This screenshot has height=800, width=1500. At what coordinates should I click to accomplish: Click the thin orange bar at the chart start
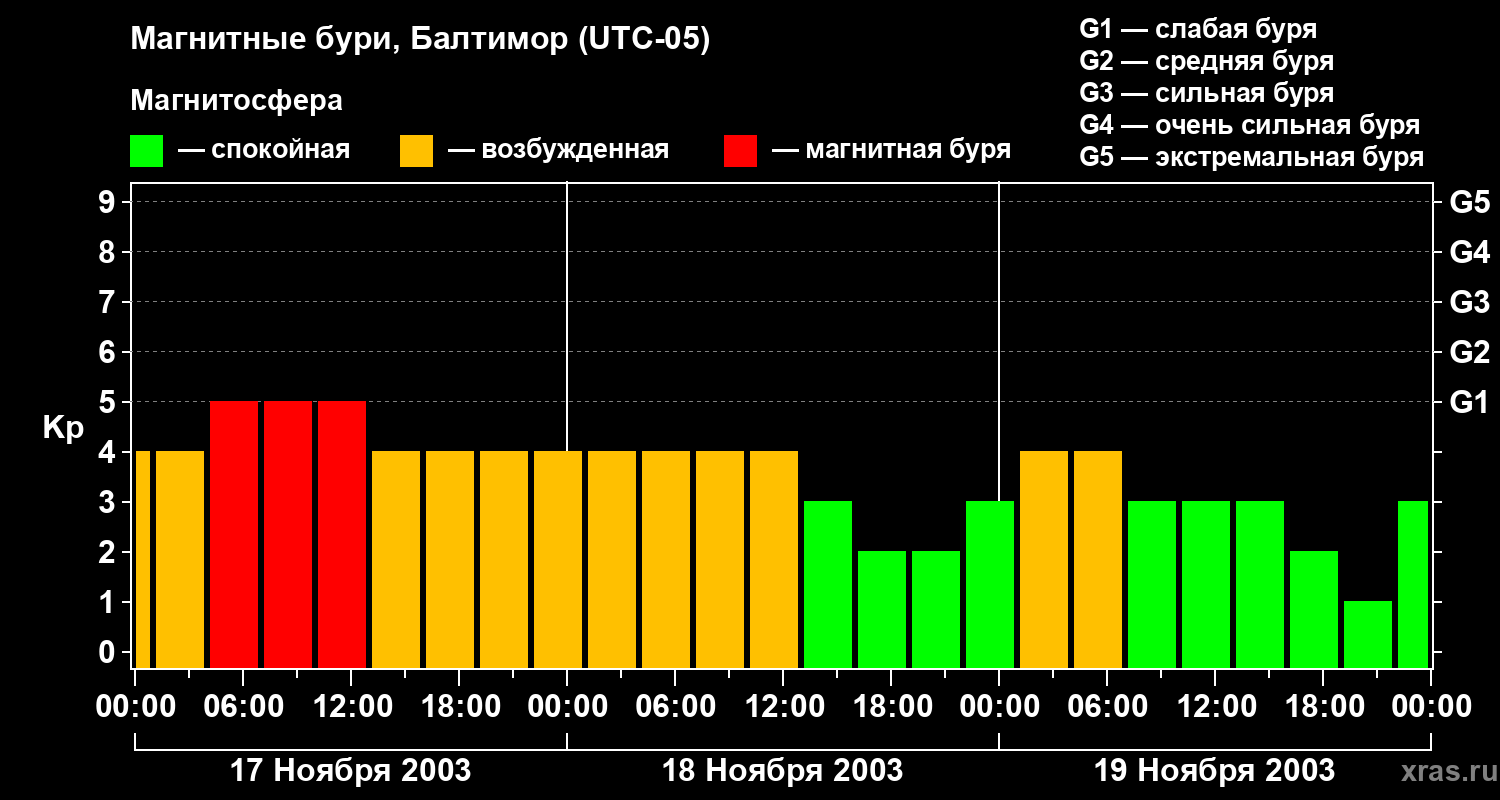coord(142,559)
